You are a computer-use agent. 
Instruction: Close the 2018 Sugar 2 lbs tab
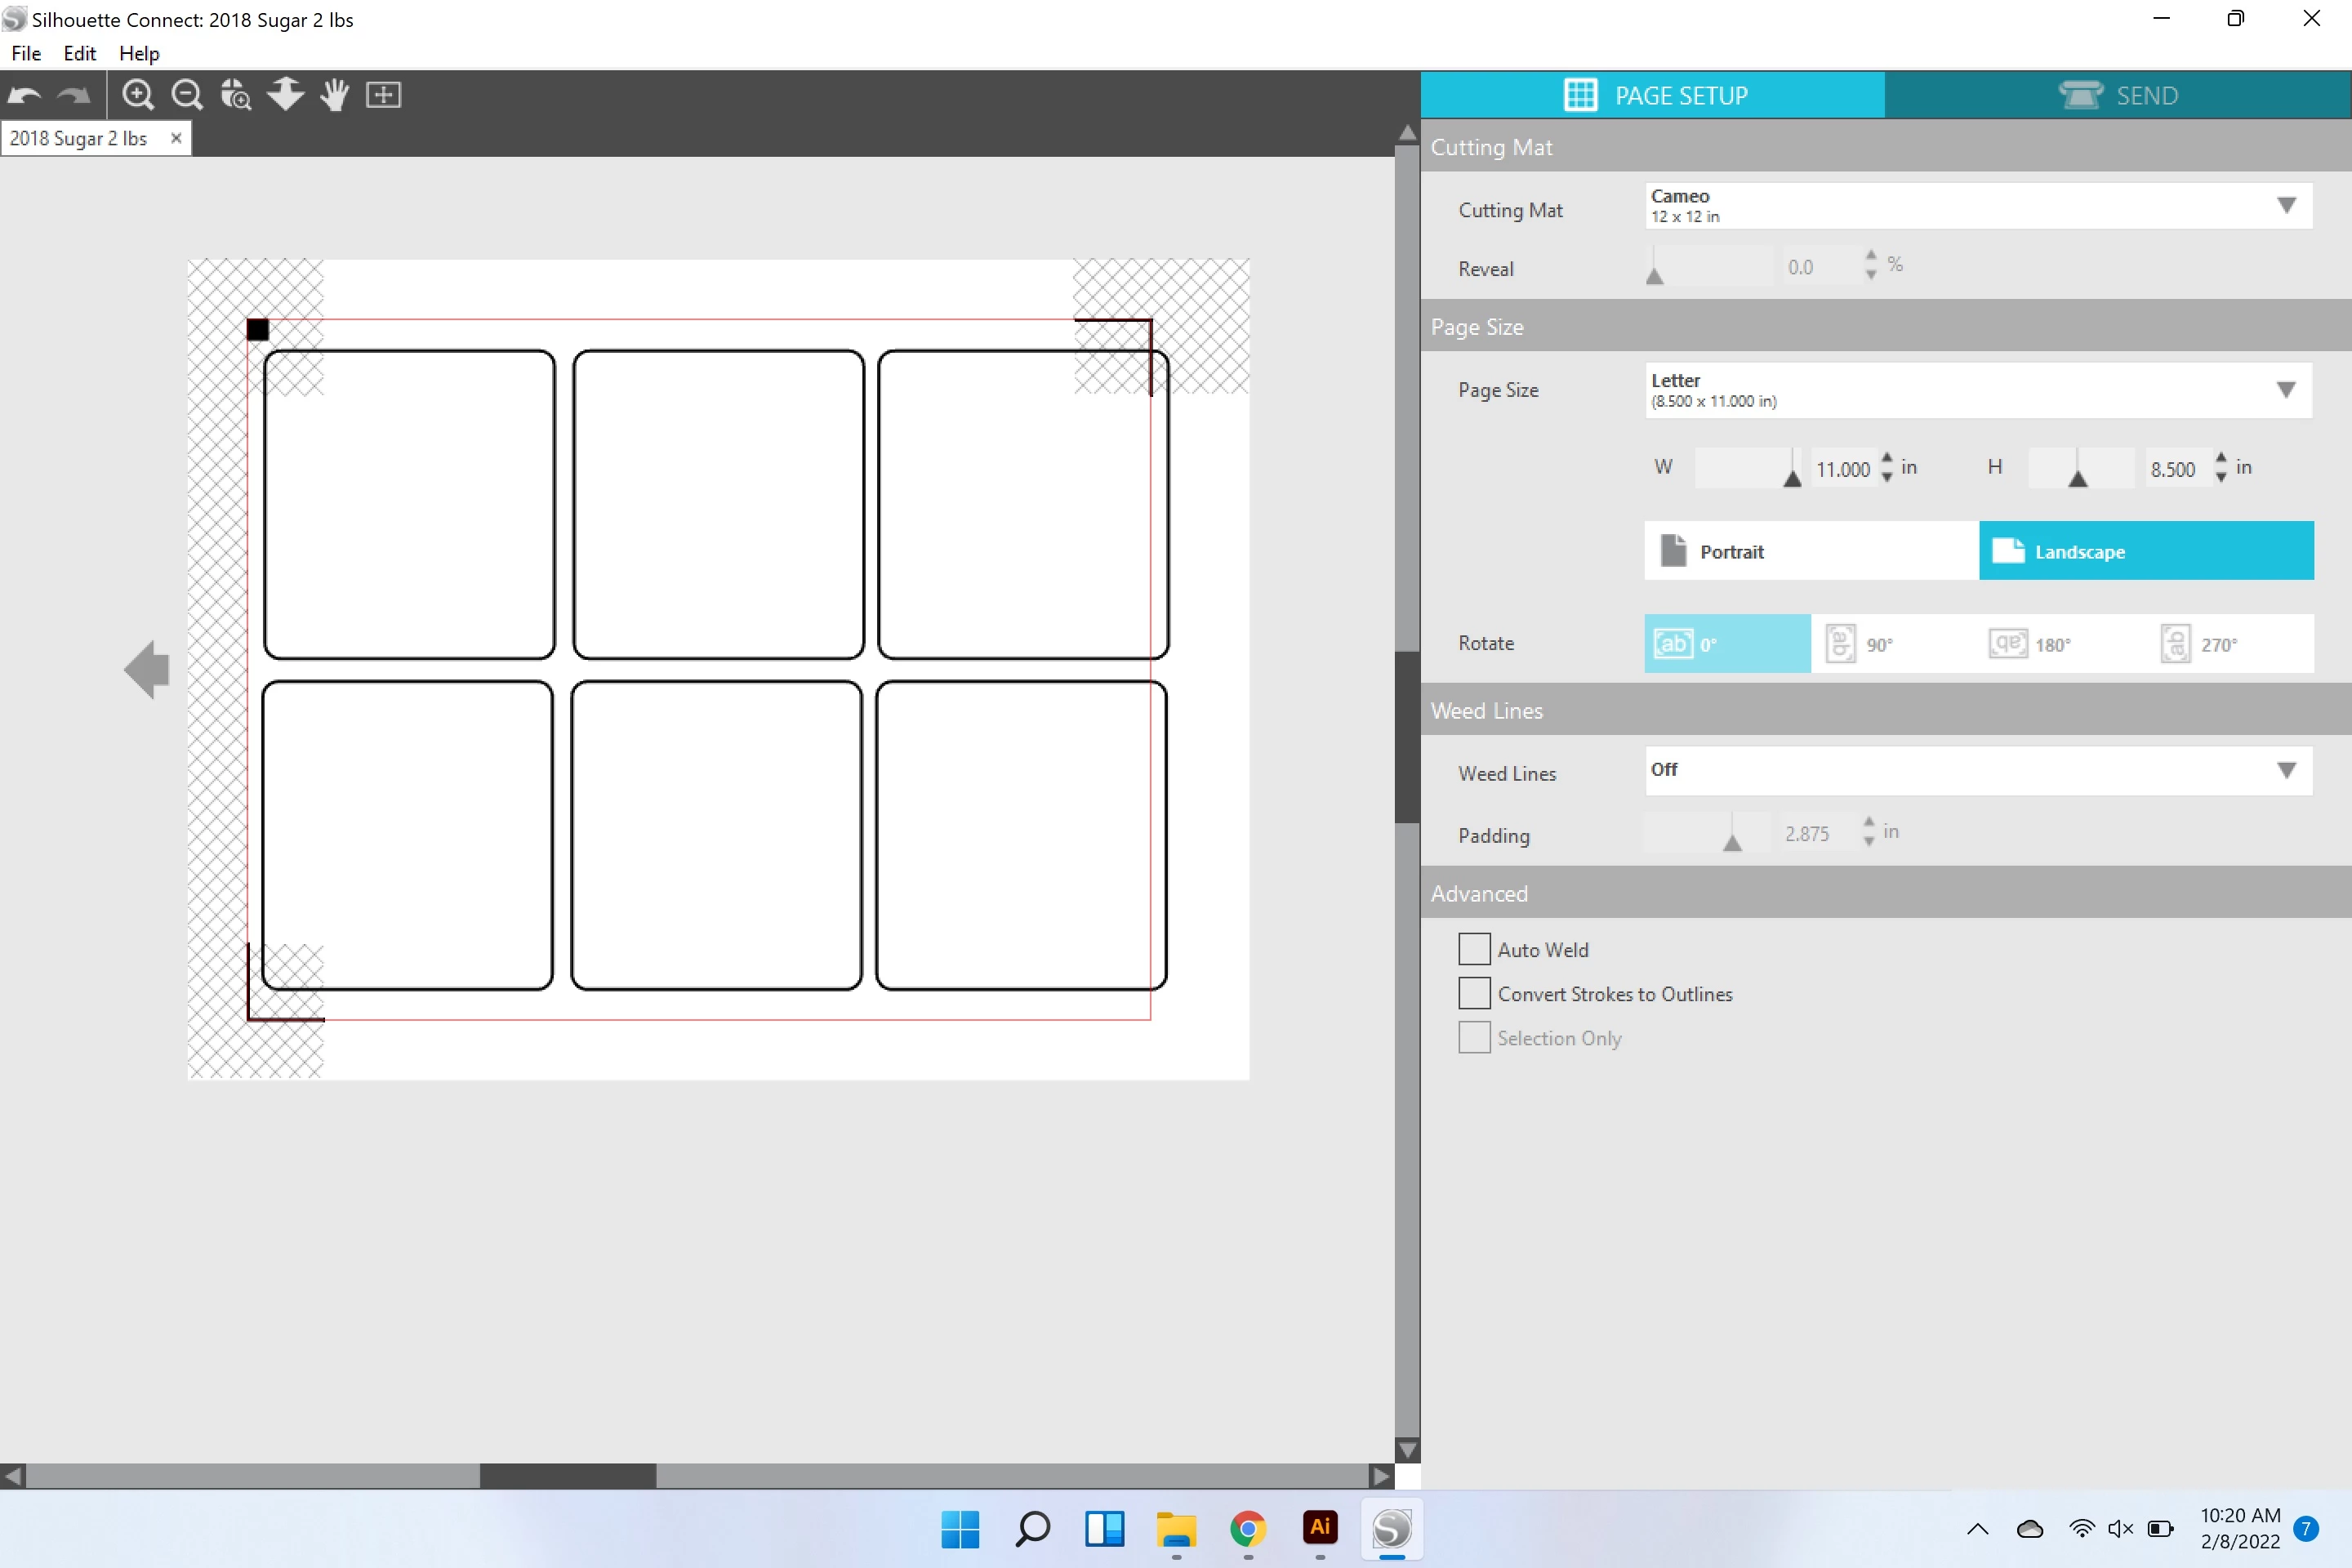(176, 138)
